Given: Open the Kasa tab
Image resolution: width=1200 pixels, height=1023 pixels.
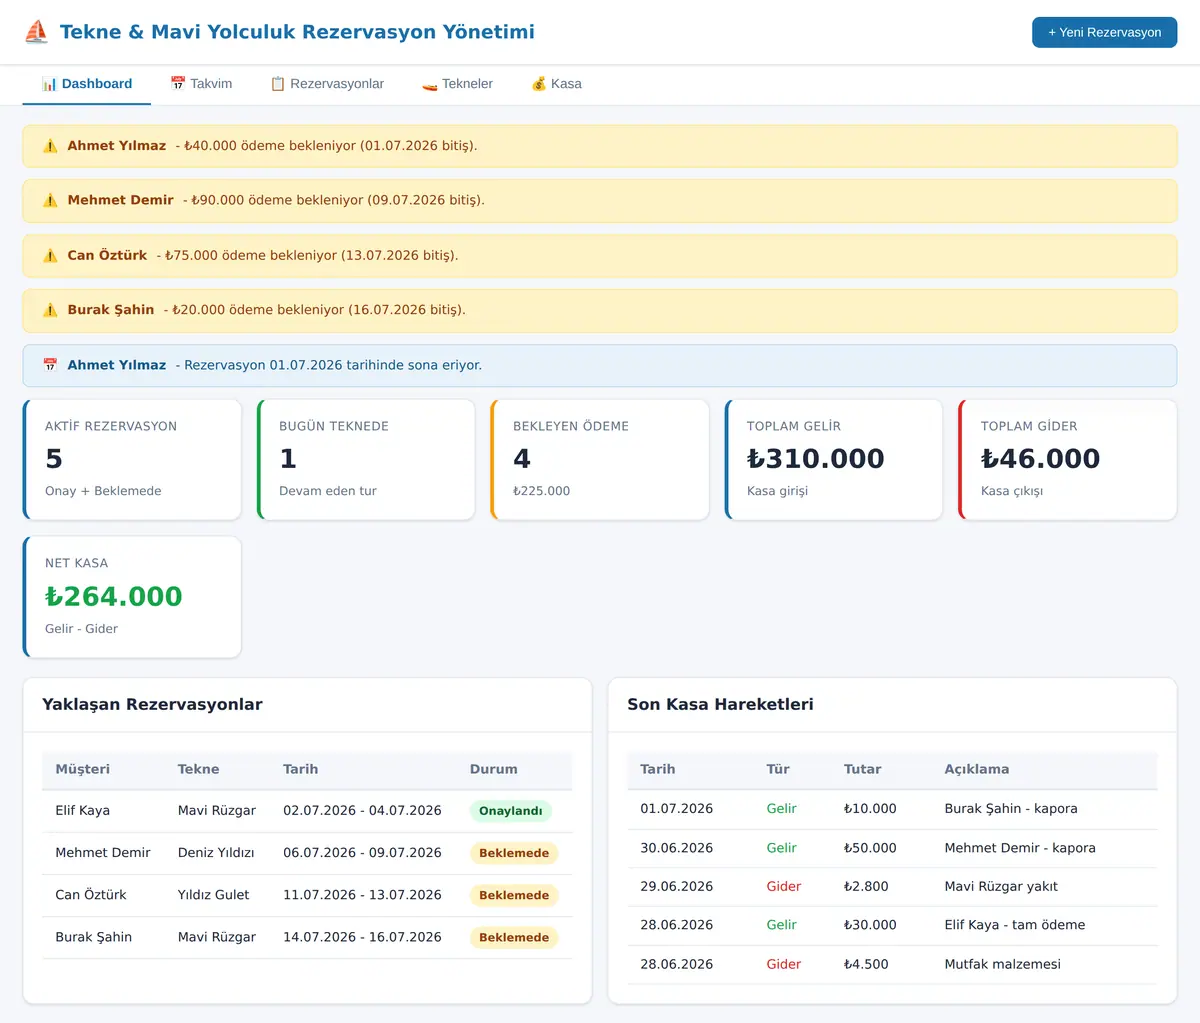Looking at the screenshot, I should (556, 84).
